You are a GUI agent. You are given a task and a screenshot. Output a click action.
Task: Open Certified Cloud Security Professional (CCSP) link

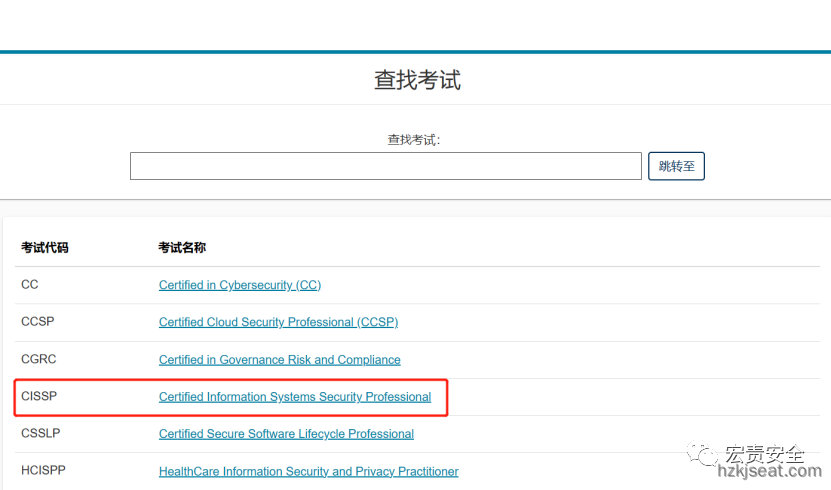[278, 322]
